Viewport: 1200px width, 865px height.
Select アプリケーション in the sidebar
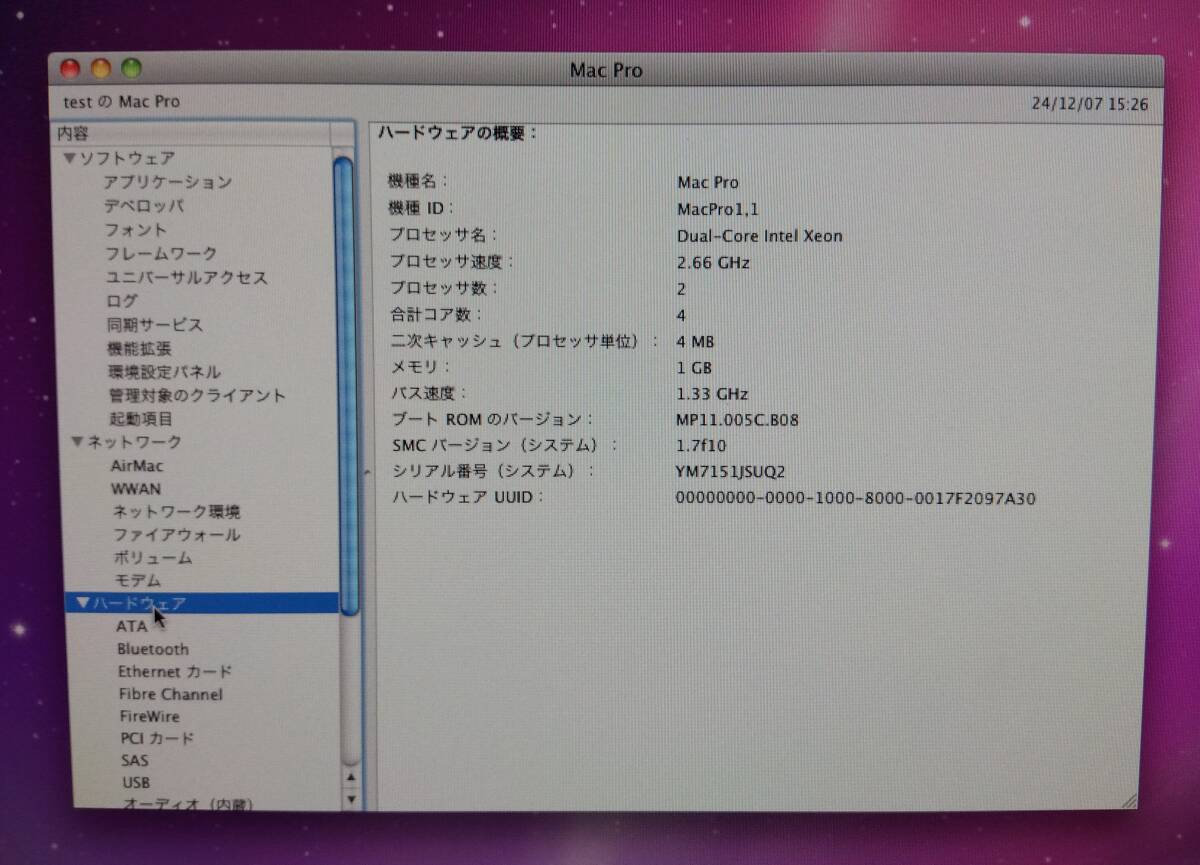point(167,182)
